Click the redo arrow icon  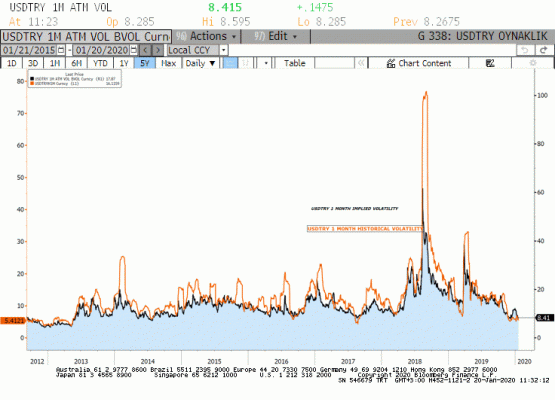point(544,50)
